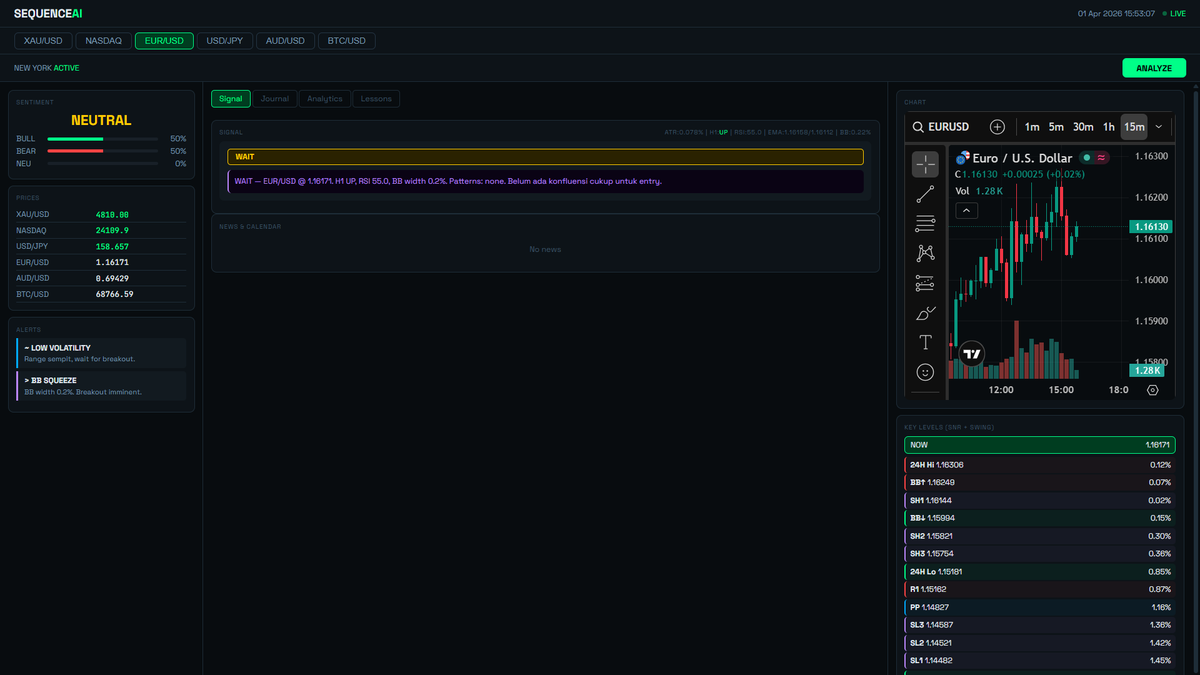1200x675 pixels.
Task: Click the yellow WAIT signal banner
Action: [x=545, y=157]
